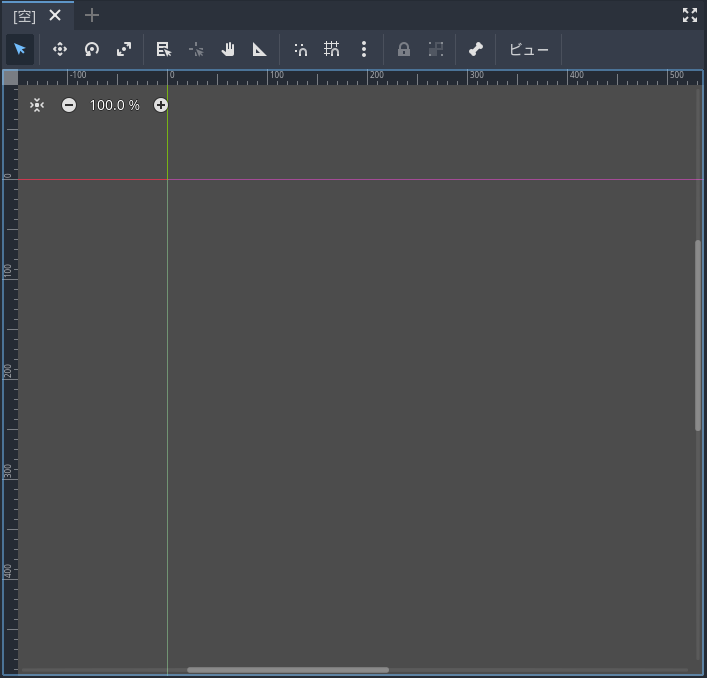Screen dimensions: 707x678
Task: Click the list-select nodes tool icon
Action: point(164,49)
